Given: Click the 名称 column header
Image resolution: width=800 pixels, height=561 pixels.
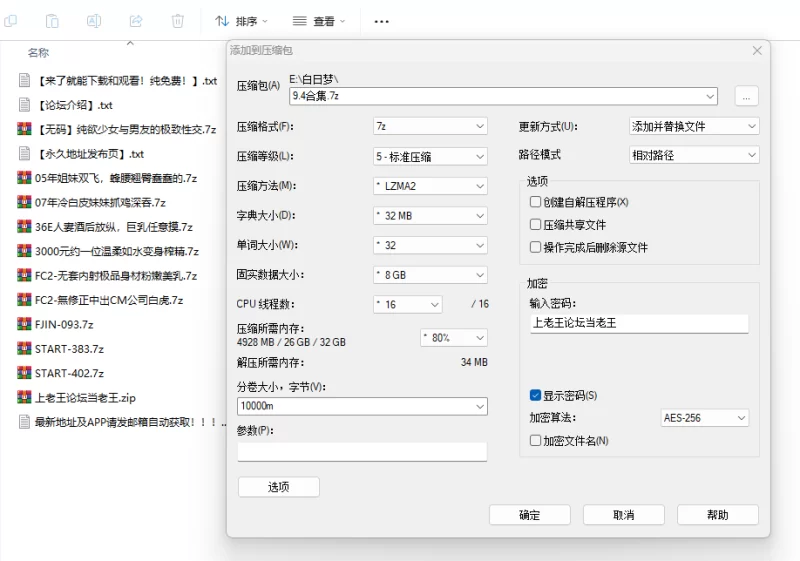Looking at the screenshot, I should (38, 53).
